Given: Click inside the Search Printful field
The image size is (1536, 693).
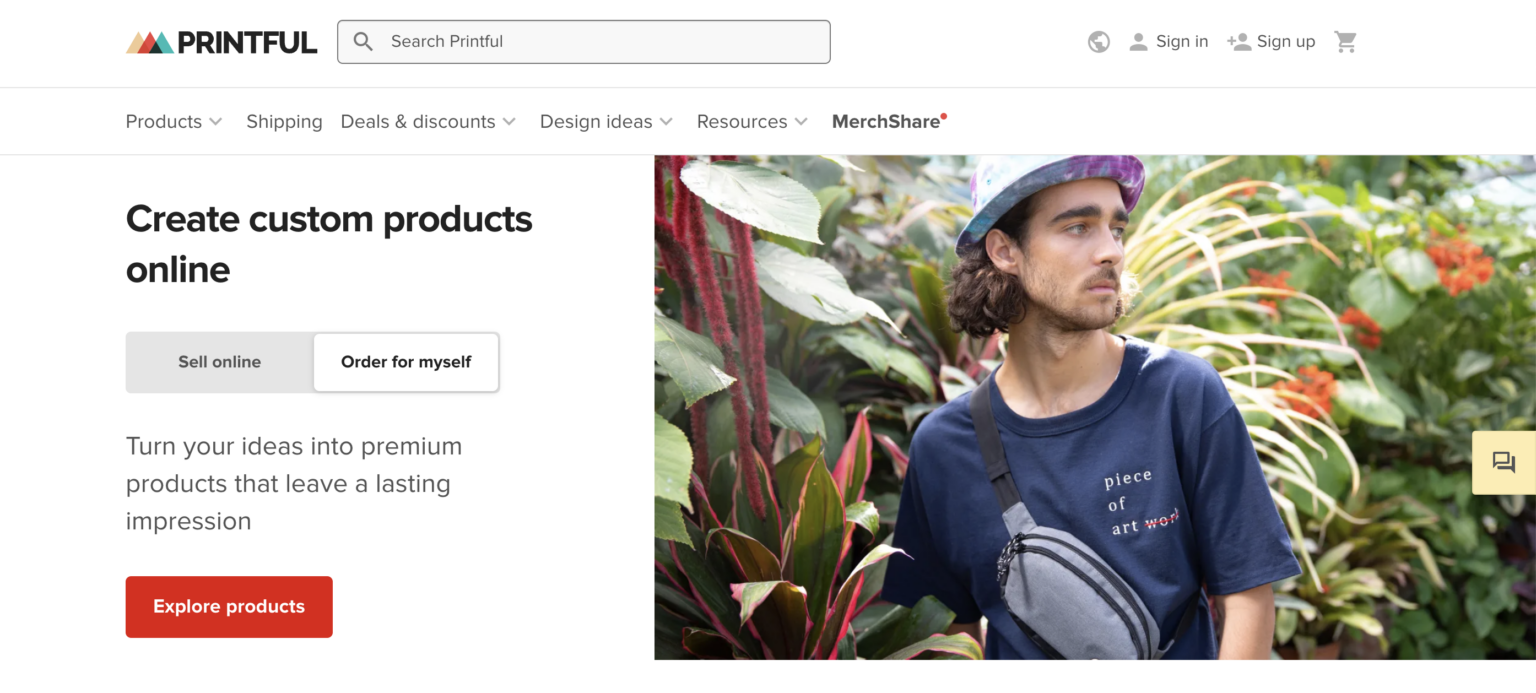Looking at the screenshot, I should pyautogui.click(x=584, y=41).
